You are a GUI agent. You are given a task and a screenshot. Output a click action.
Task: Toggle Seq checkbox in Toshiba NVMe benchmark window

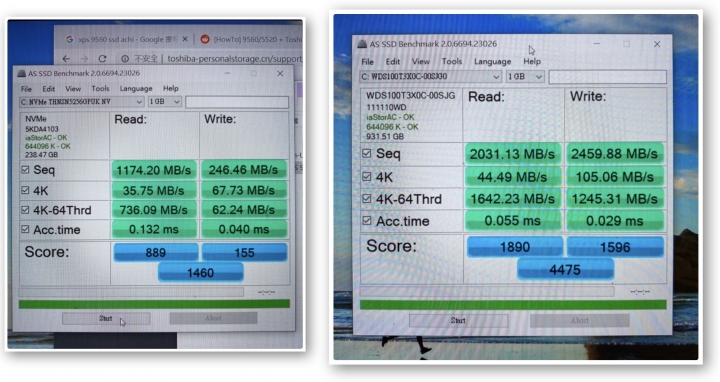(x=25, y=170)
